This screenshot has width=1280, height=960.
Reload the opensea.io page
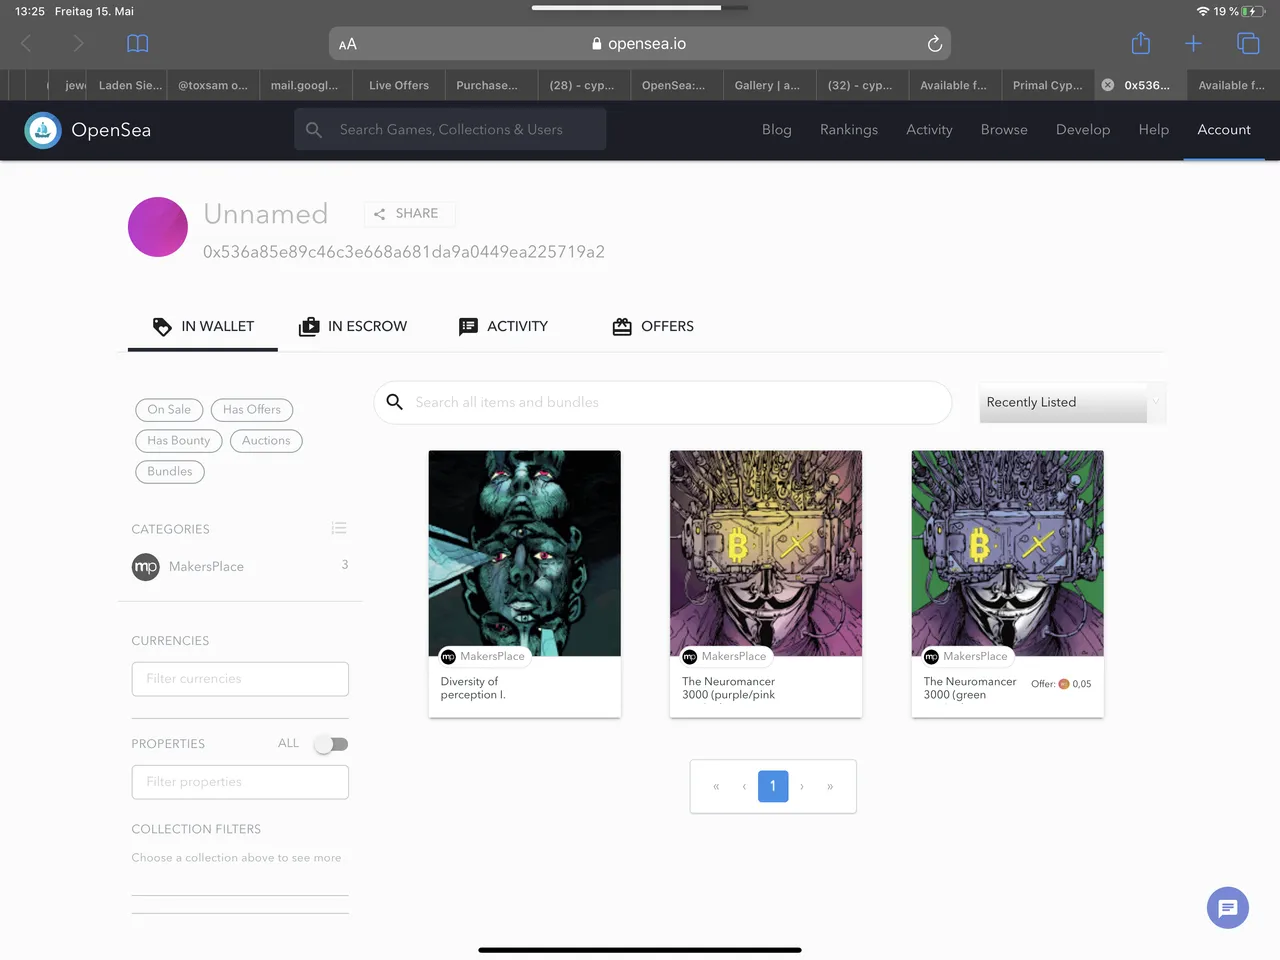pos(935,43)
